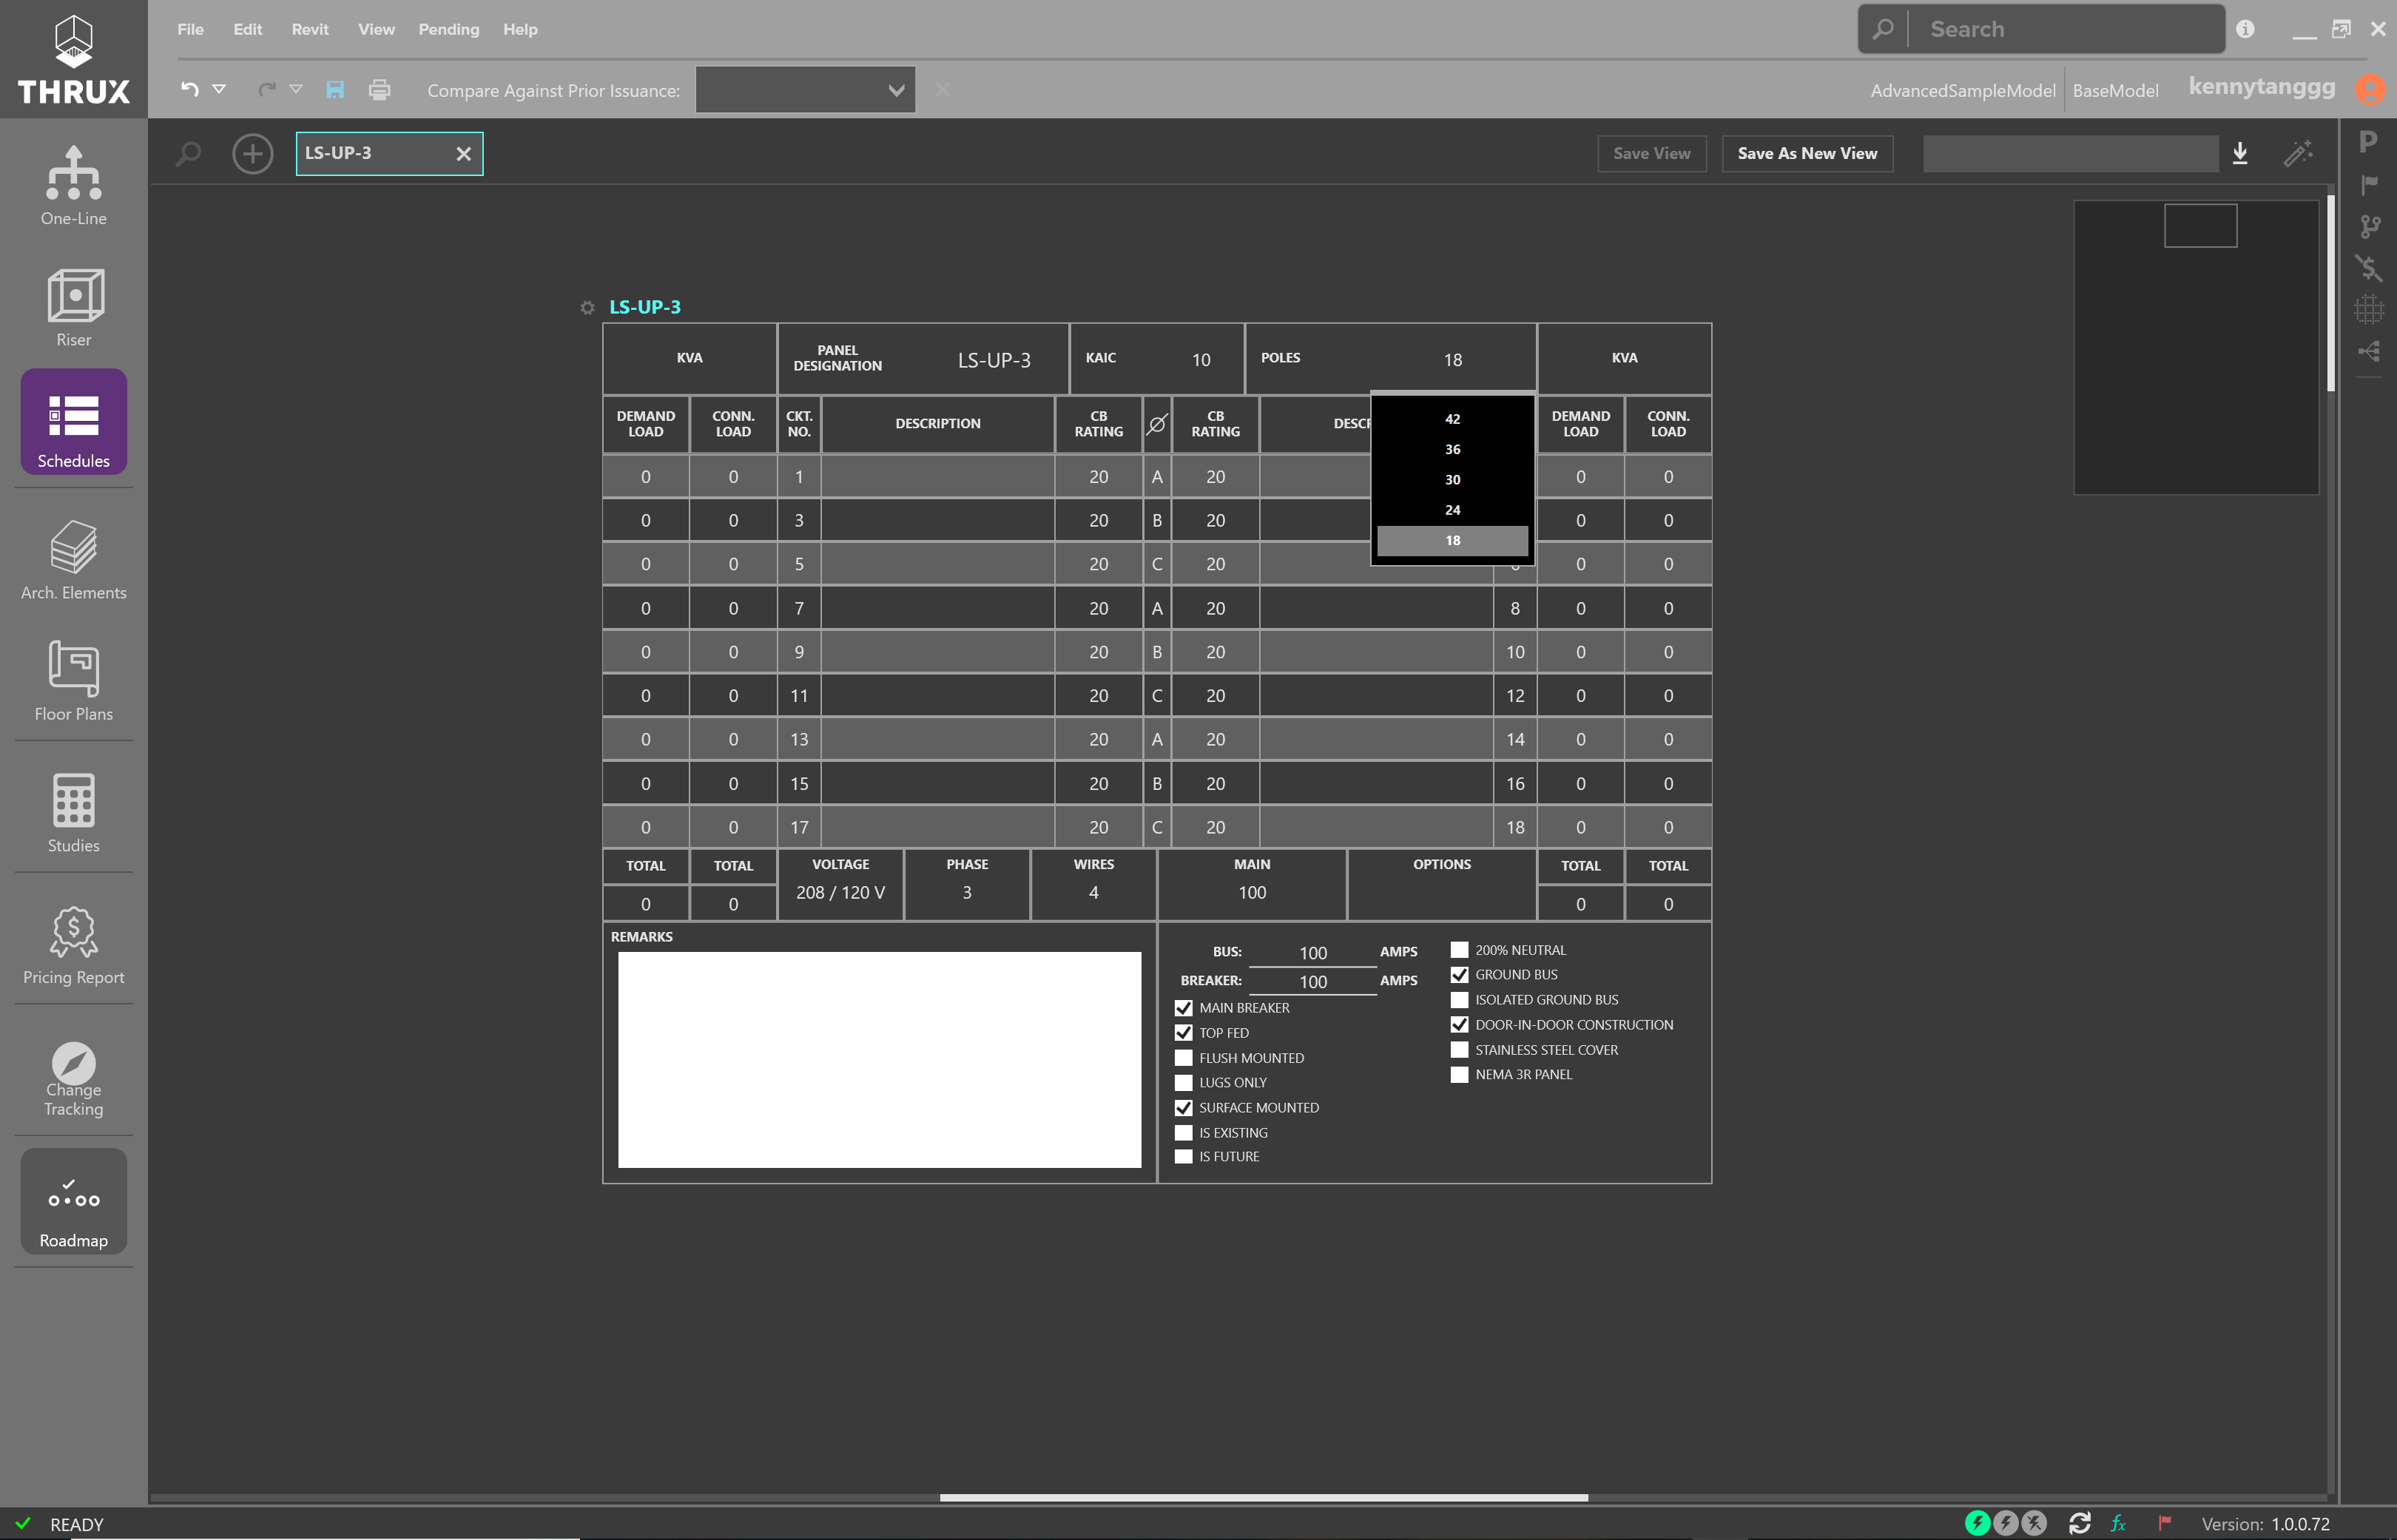This screenshot has height=1540, width=2397.
Task: Open the Riser view
Action: tap(73, 307)
